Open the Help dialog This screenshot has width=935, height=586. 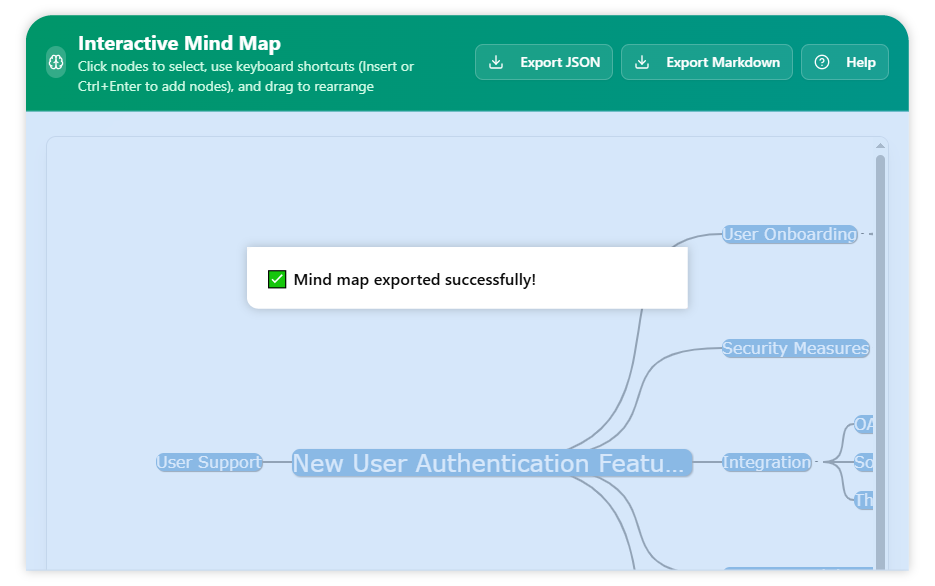tap(845, 62)
